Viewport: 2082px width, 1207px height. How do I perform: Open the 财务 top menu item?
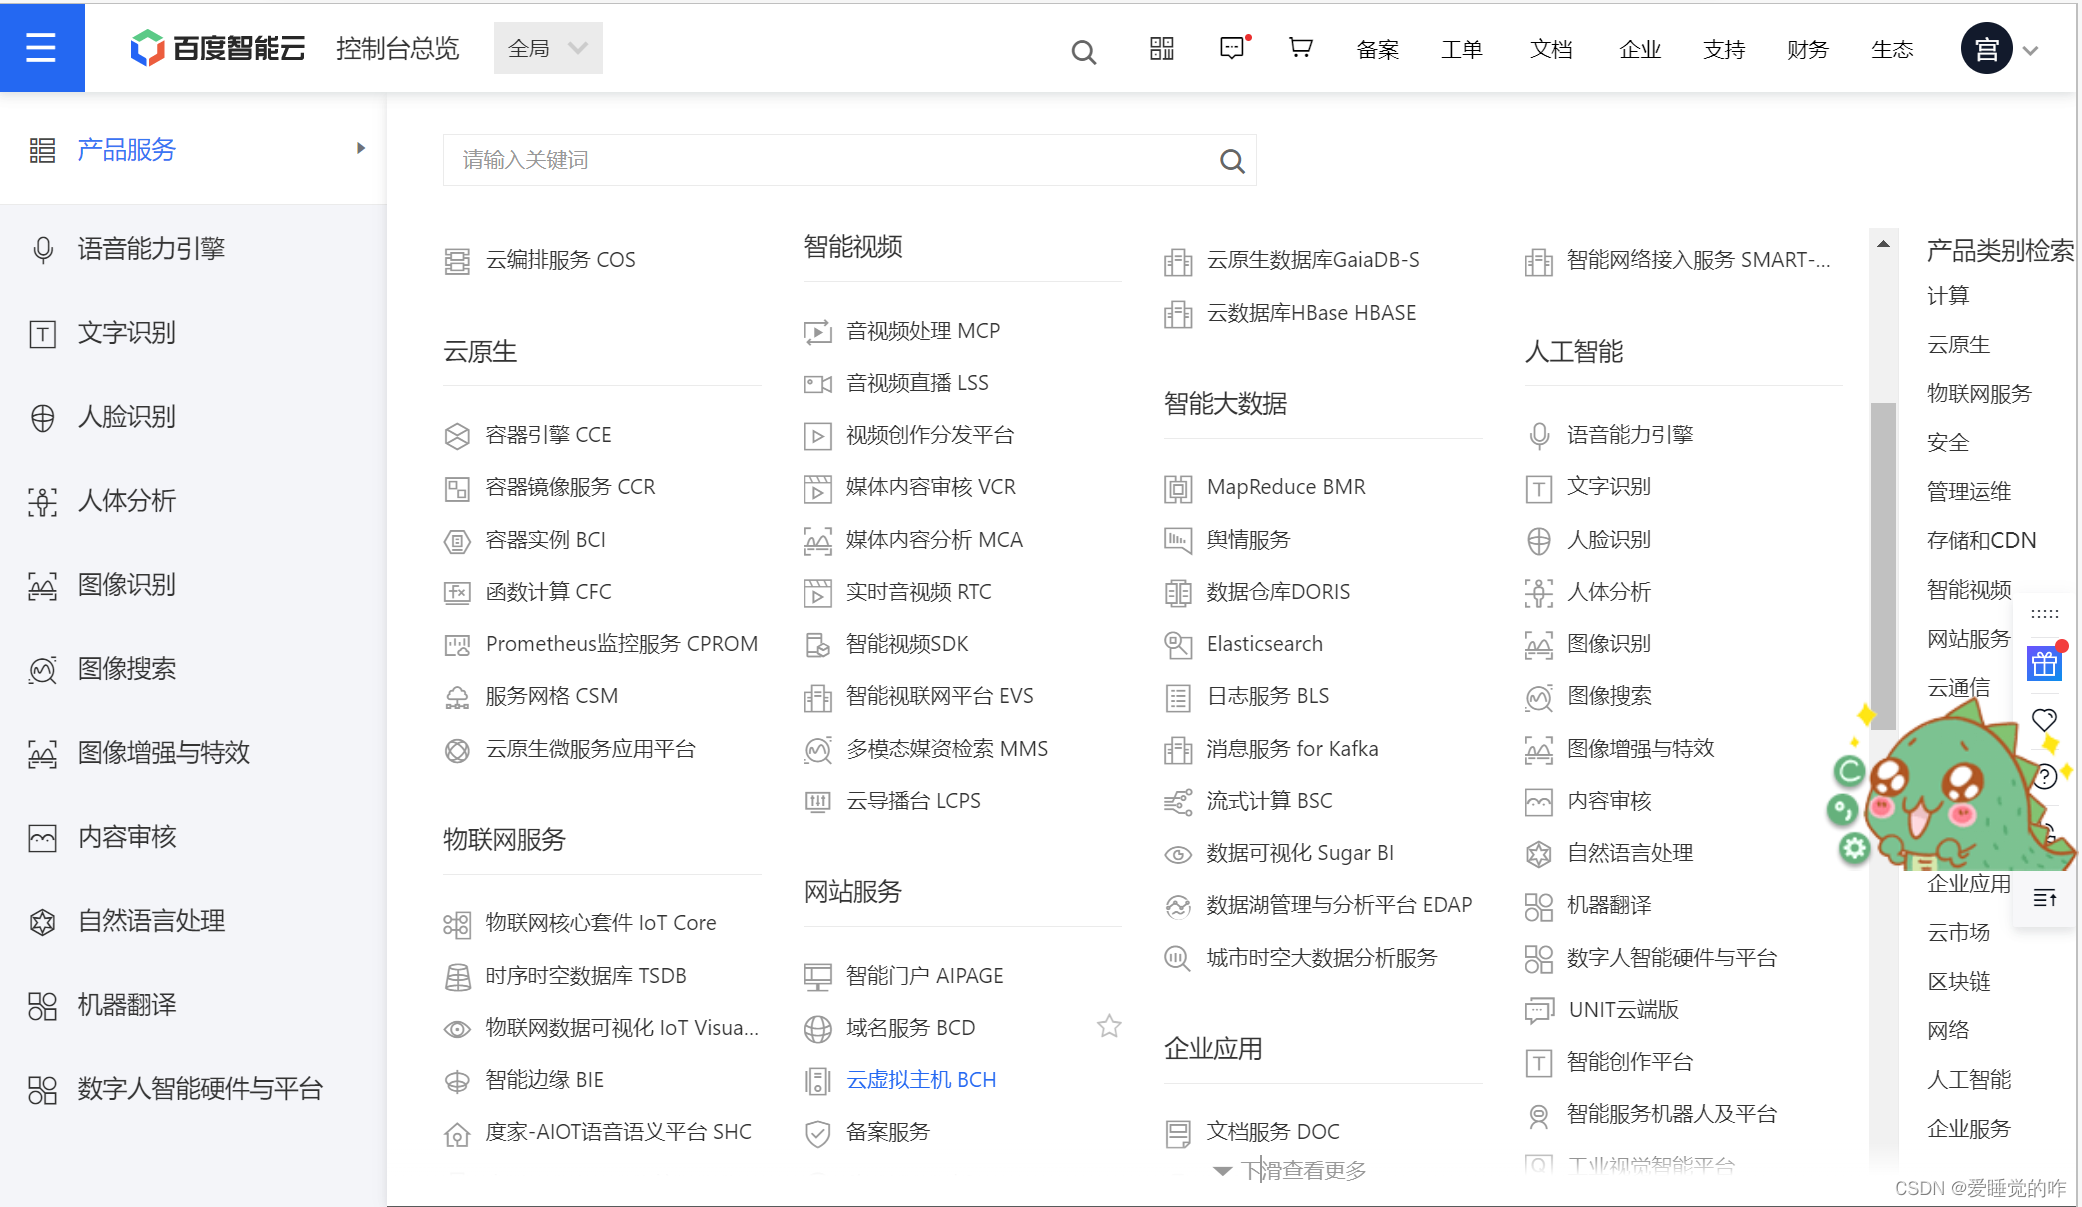click(1807, 49)
